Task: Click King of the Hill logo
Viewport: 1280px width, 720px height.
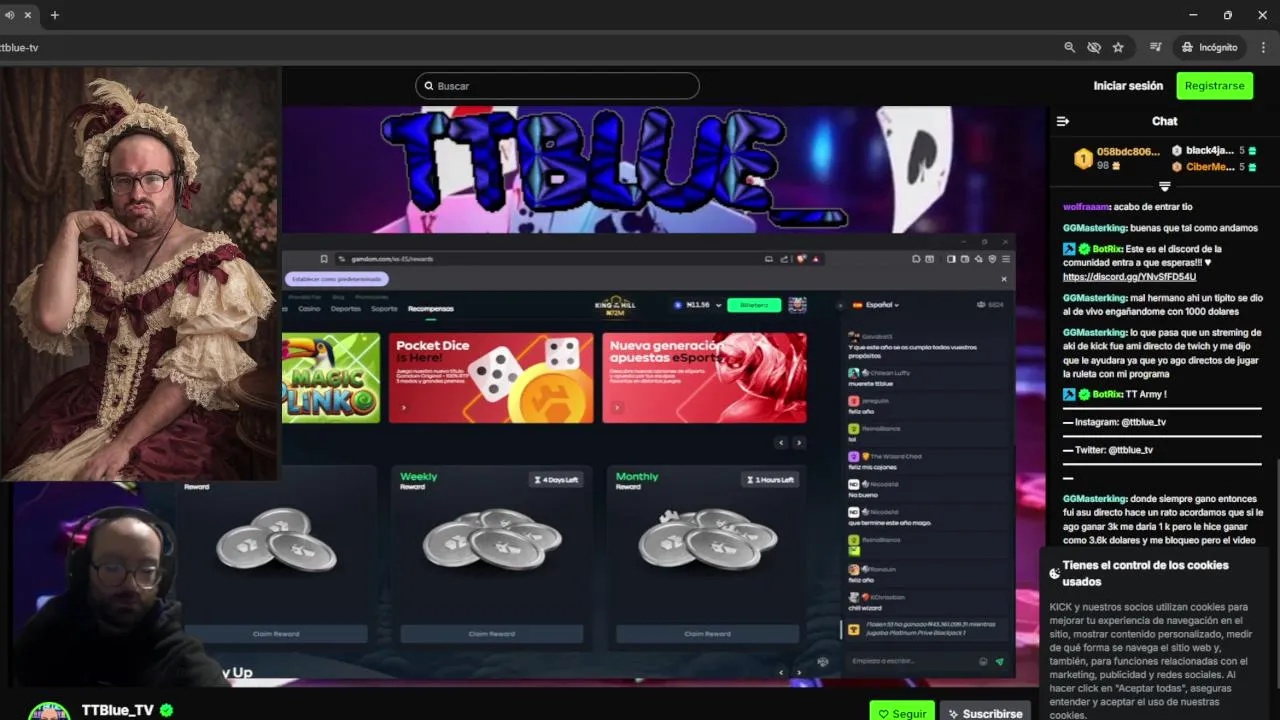Action: (x=615, y=307)
